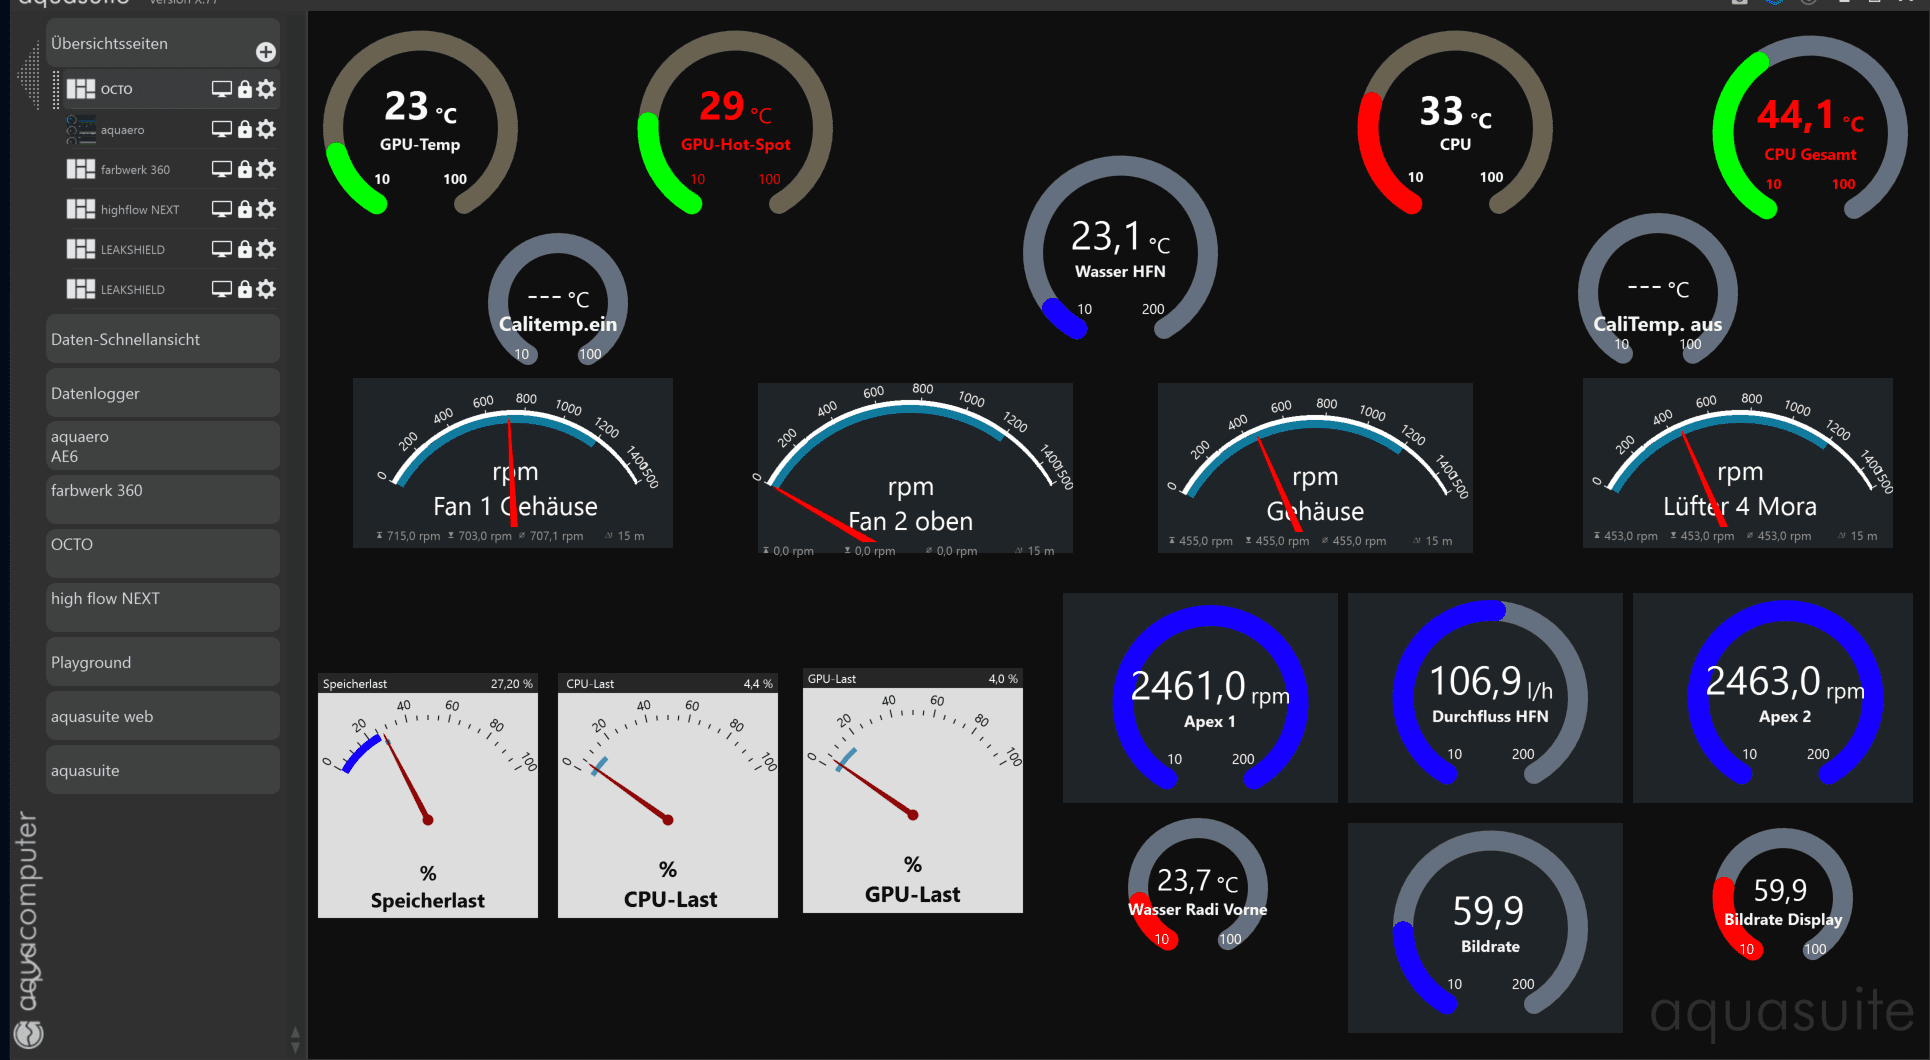Click the aquacomputer swirl logo at sidebar bottom
The width and height of the screenshot is (1930, 1060).
click(28, 1033)
